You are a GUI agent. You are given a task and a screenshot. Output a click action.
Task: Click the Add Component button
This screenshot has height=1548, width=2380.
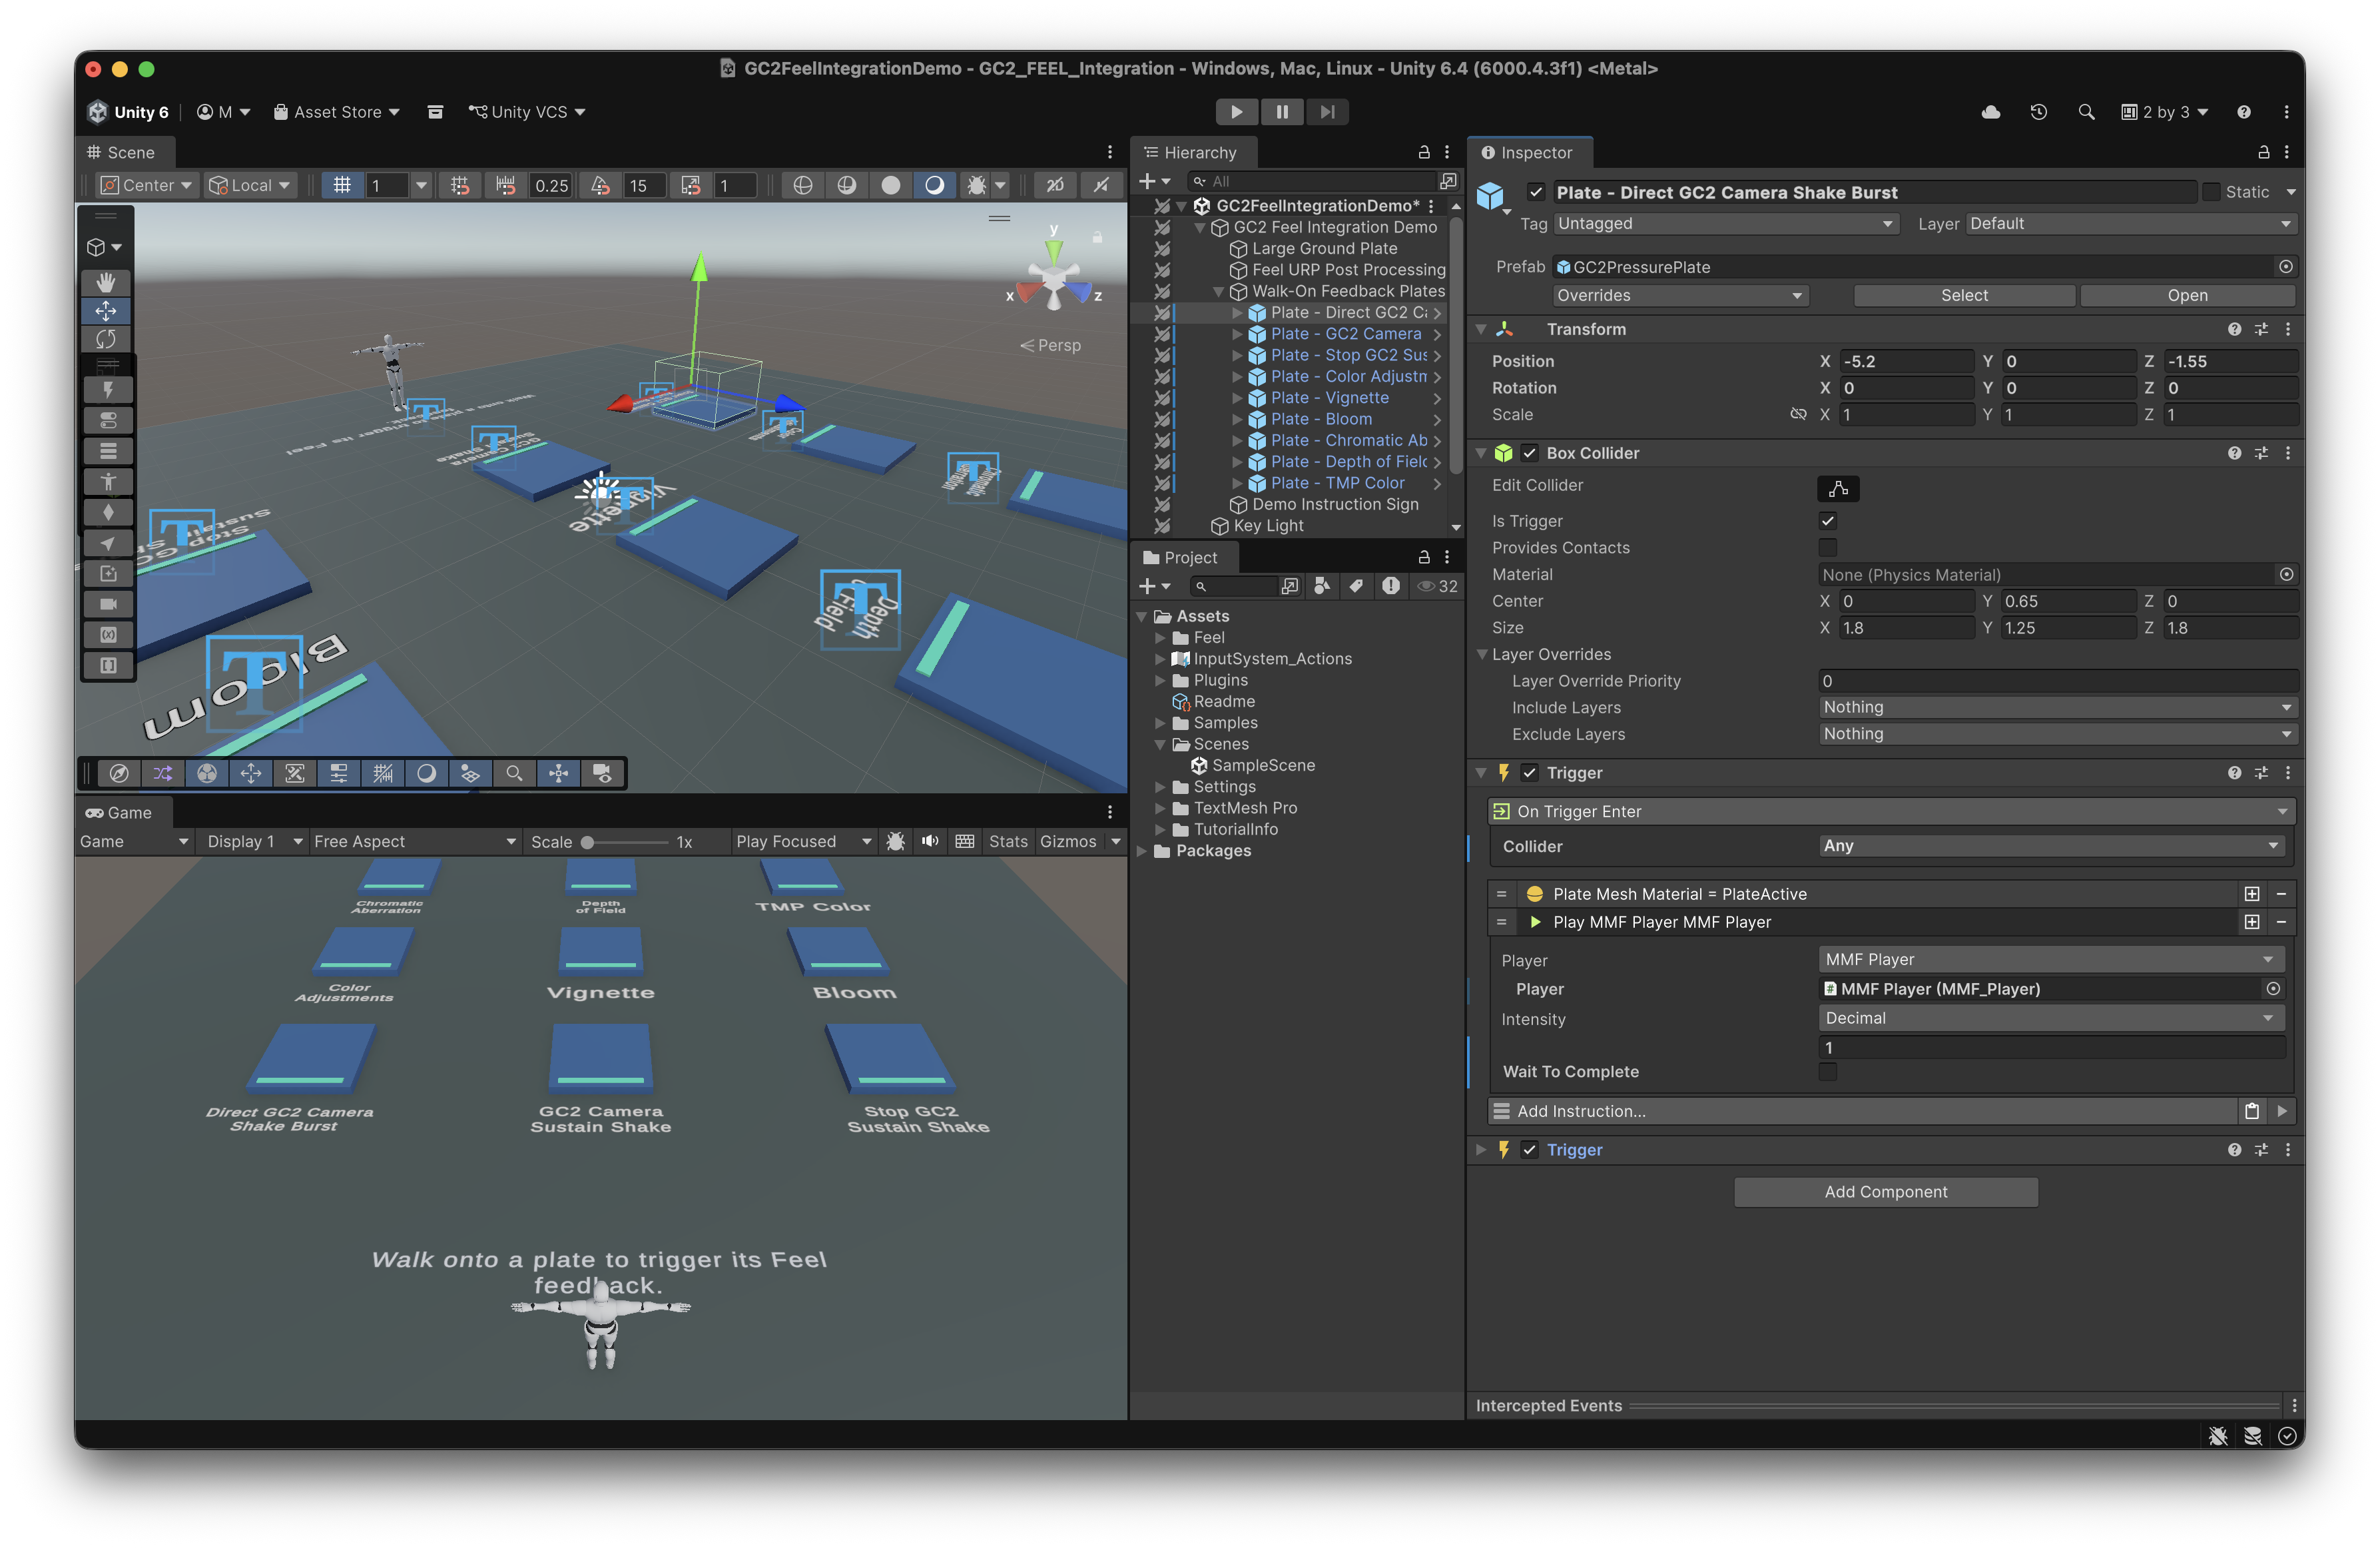pos(1886,1191)
